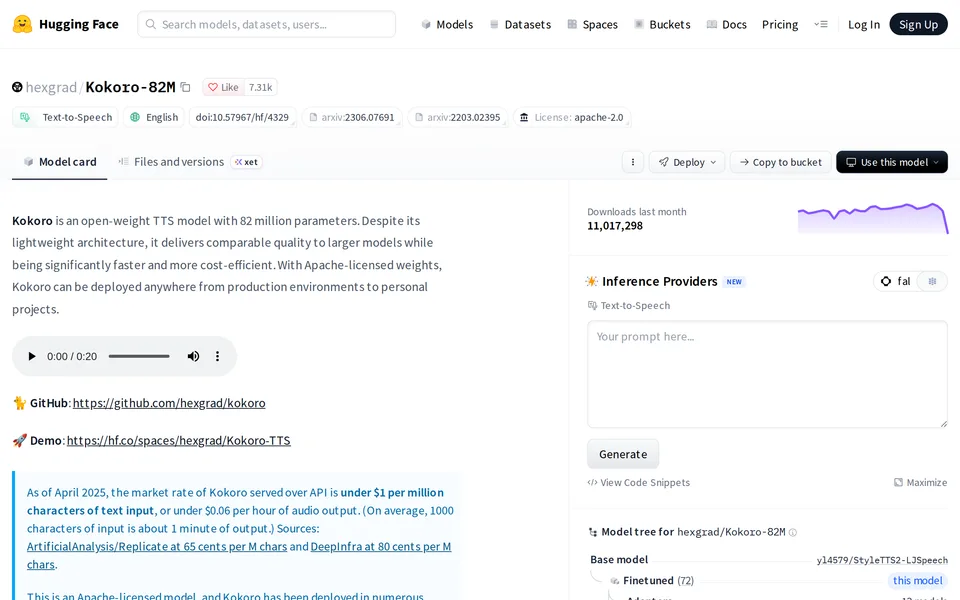Select the Text-to-Speech tag
Image resolution: width=960 pixels, height=600 pixels.
coord(66,117)
